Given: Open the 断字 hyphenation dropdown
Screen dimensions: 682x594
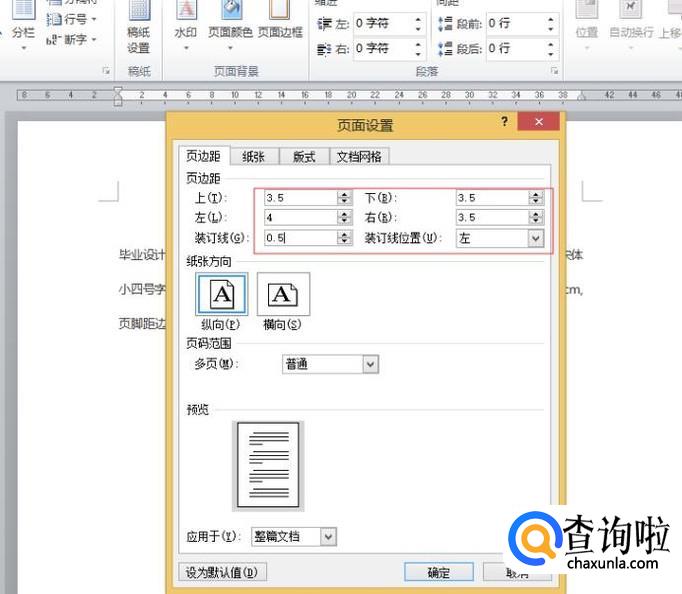Looking at the screenshot, I should pyautogui.click(x=71, y=40).
